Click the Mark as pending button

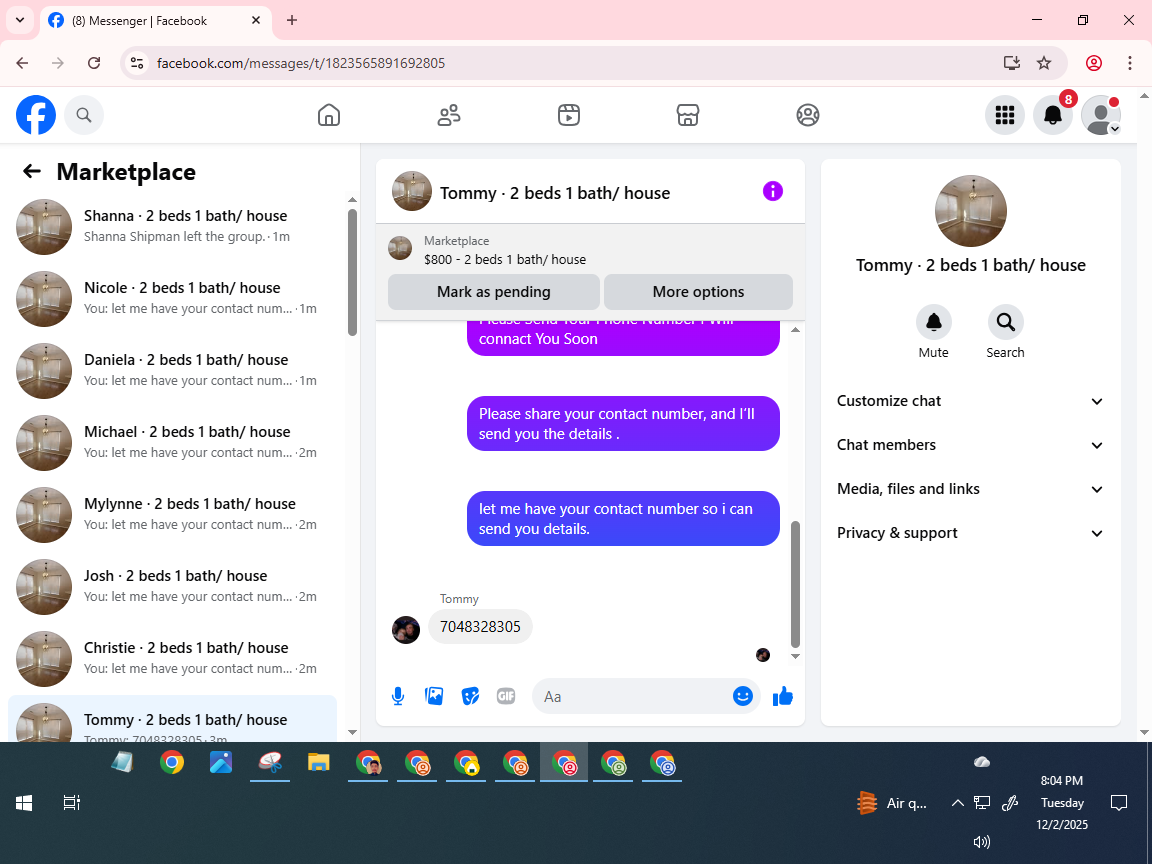[494, 292]
